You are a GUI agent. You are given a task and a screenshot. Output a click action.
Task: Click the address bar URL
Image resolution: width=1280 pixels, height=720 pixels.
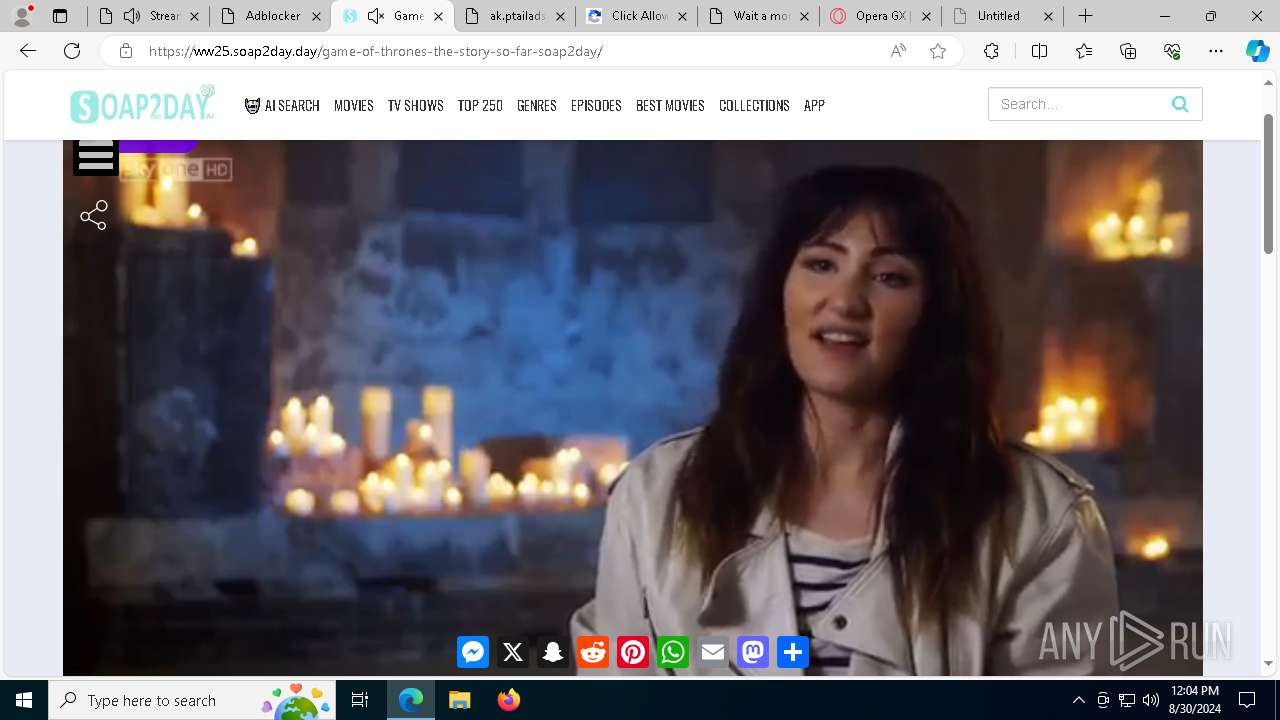375,51
